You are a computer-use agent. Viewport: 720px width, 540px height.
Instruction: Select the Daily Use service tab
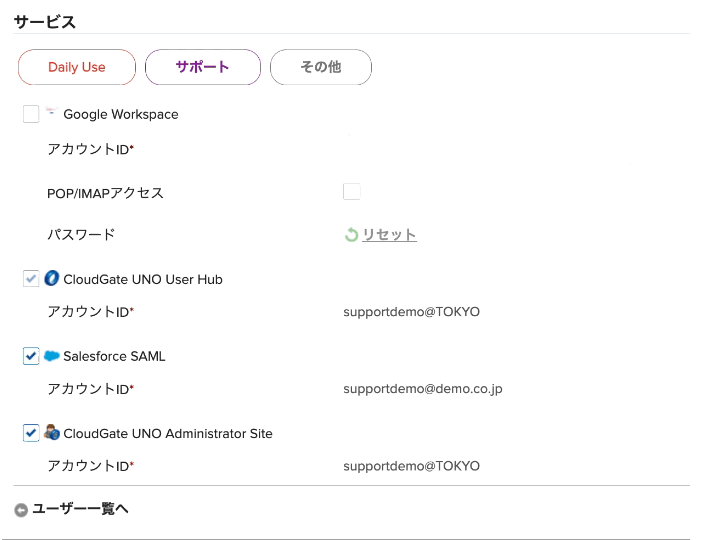(77, 67)
